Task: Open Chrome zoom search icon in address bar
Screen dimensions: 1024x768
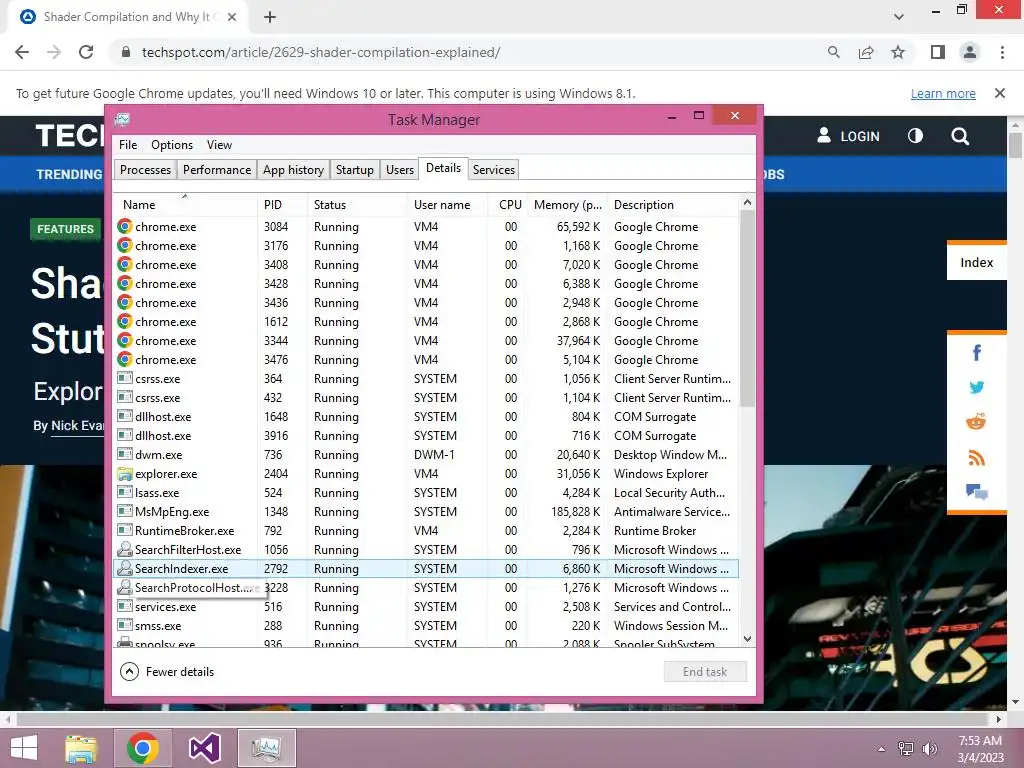Action: pos(833,52)
